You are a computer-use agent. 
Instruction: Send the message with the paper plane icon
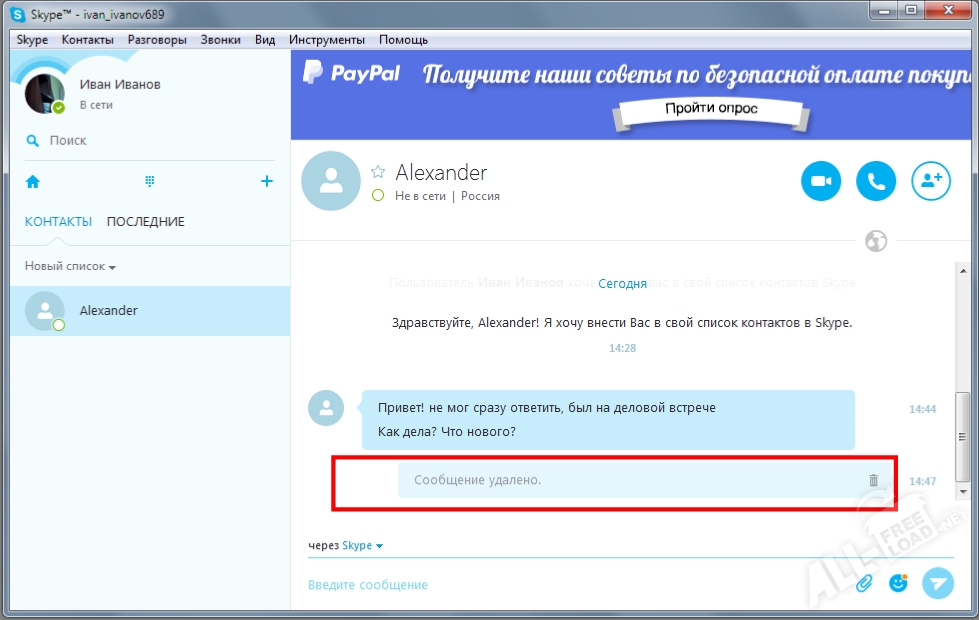coord(937,582)
